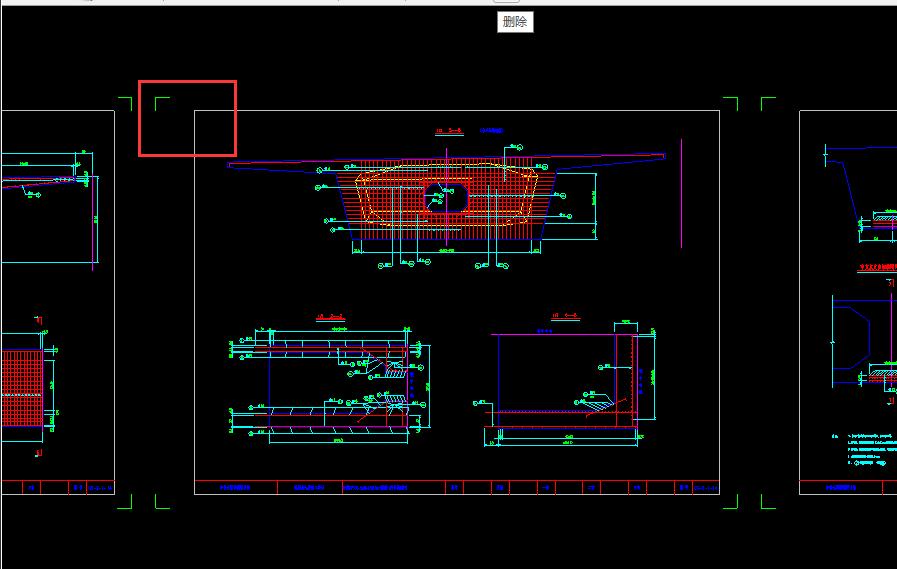
Task: Click the green corner mark at center sheet's bottom-left
Action: pyautogui.click(x=161, y=501)
